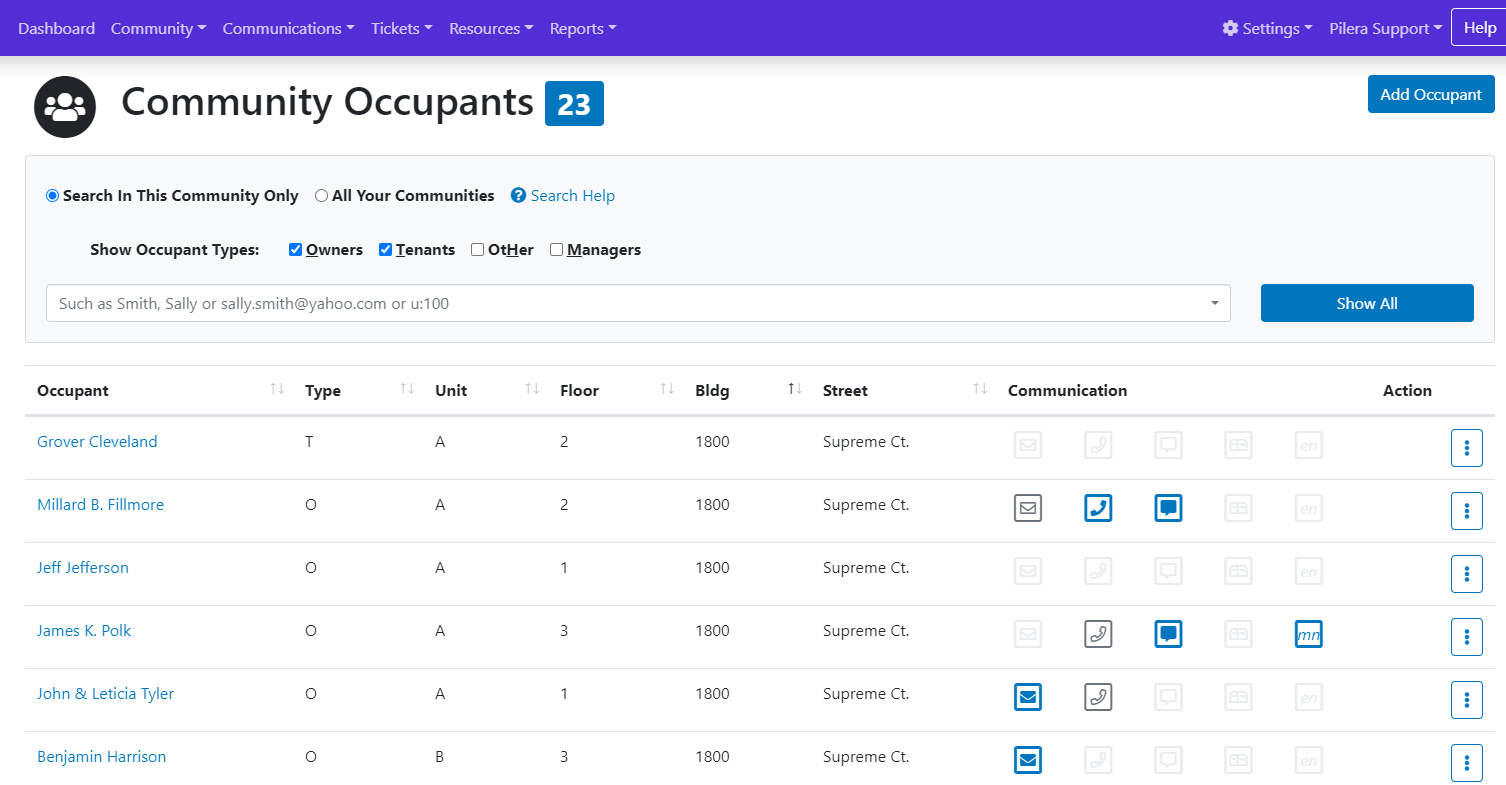Open the Action menu for Jeff Jefferson
This screenshot has height=785, width=1506.
coord(1467,573)
